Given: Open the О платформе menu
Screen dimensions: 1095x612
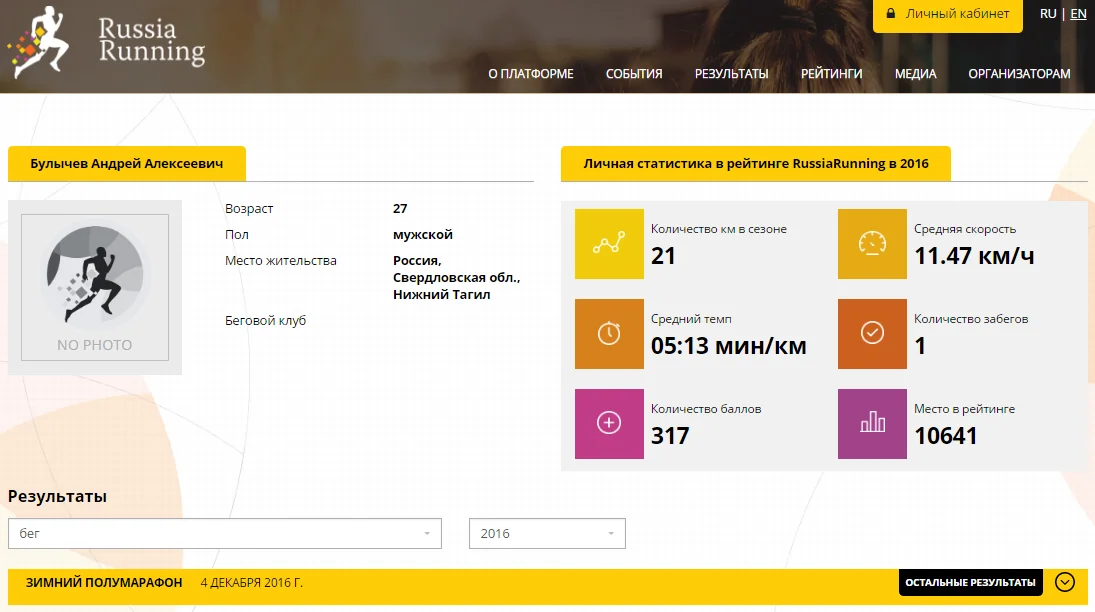Looking at the screenshot, I should pyautogui.click(x=530, y=74).
